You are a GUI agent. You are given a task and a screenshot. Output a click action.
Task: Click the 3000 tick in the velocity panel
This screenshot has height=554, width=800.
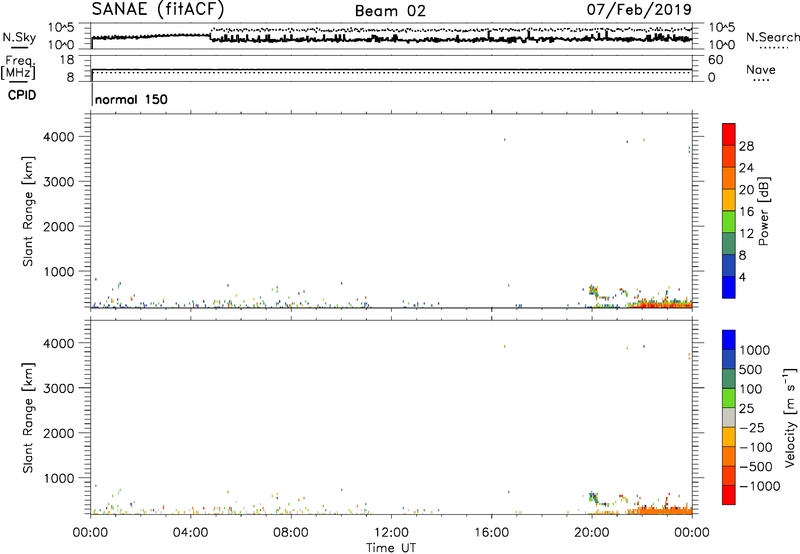click(59, 388)
